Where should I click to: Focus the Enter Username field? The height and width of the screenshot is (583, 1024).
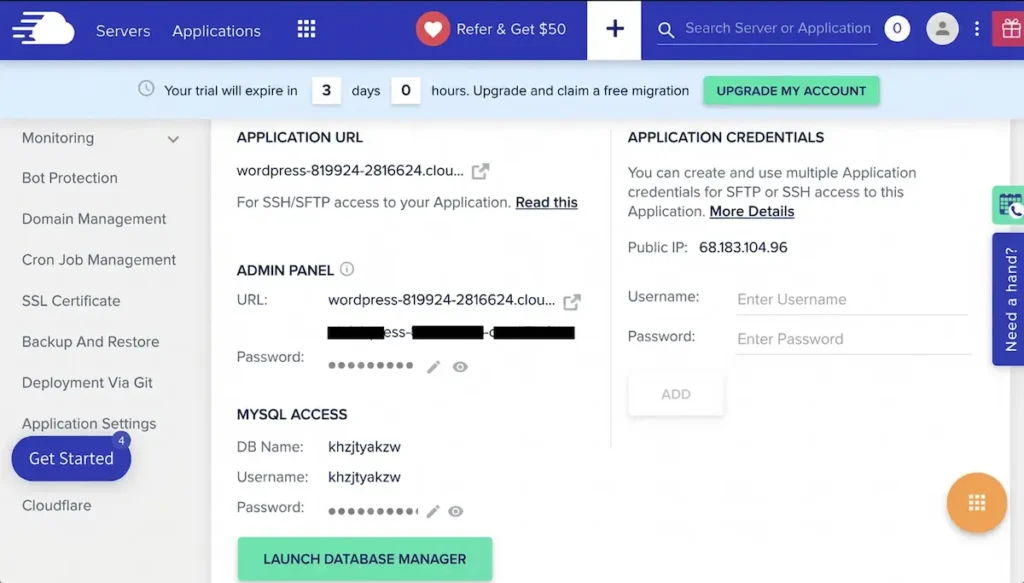[x=852, y=300]
